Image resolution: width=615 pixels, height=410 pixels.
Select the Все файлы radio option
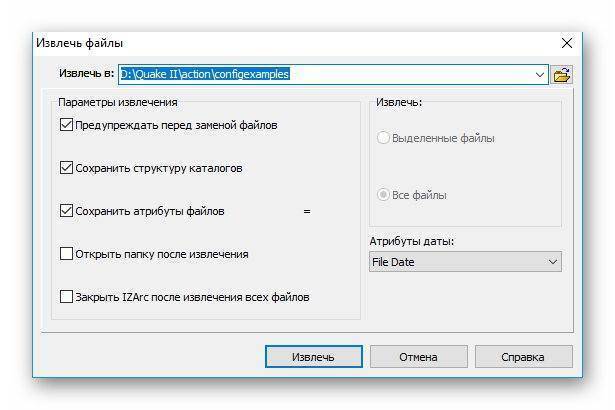tap(383, 195)
